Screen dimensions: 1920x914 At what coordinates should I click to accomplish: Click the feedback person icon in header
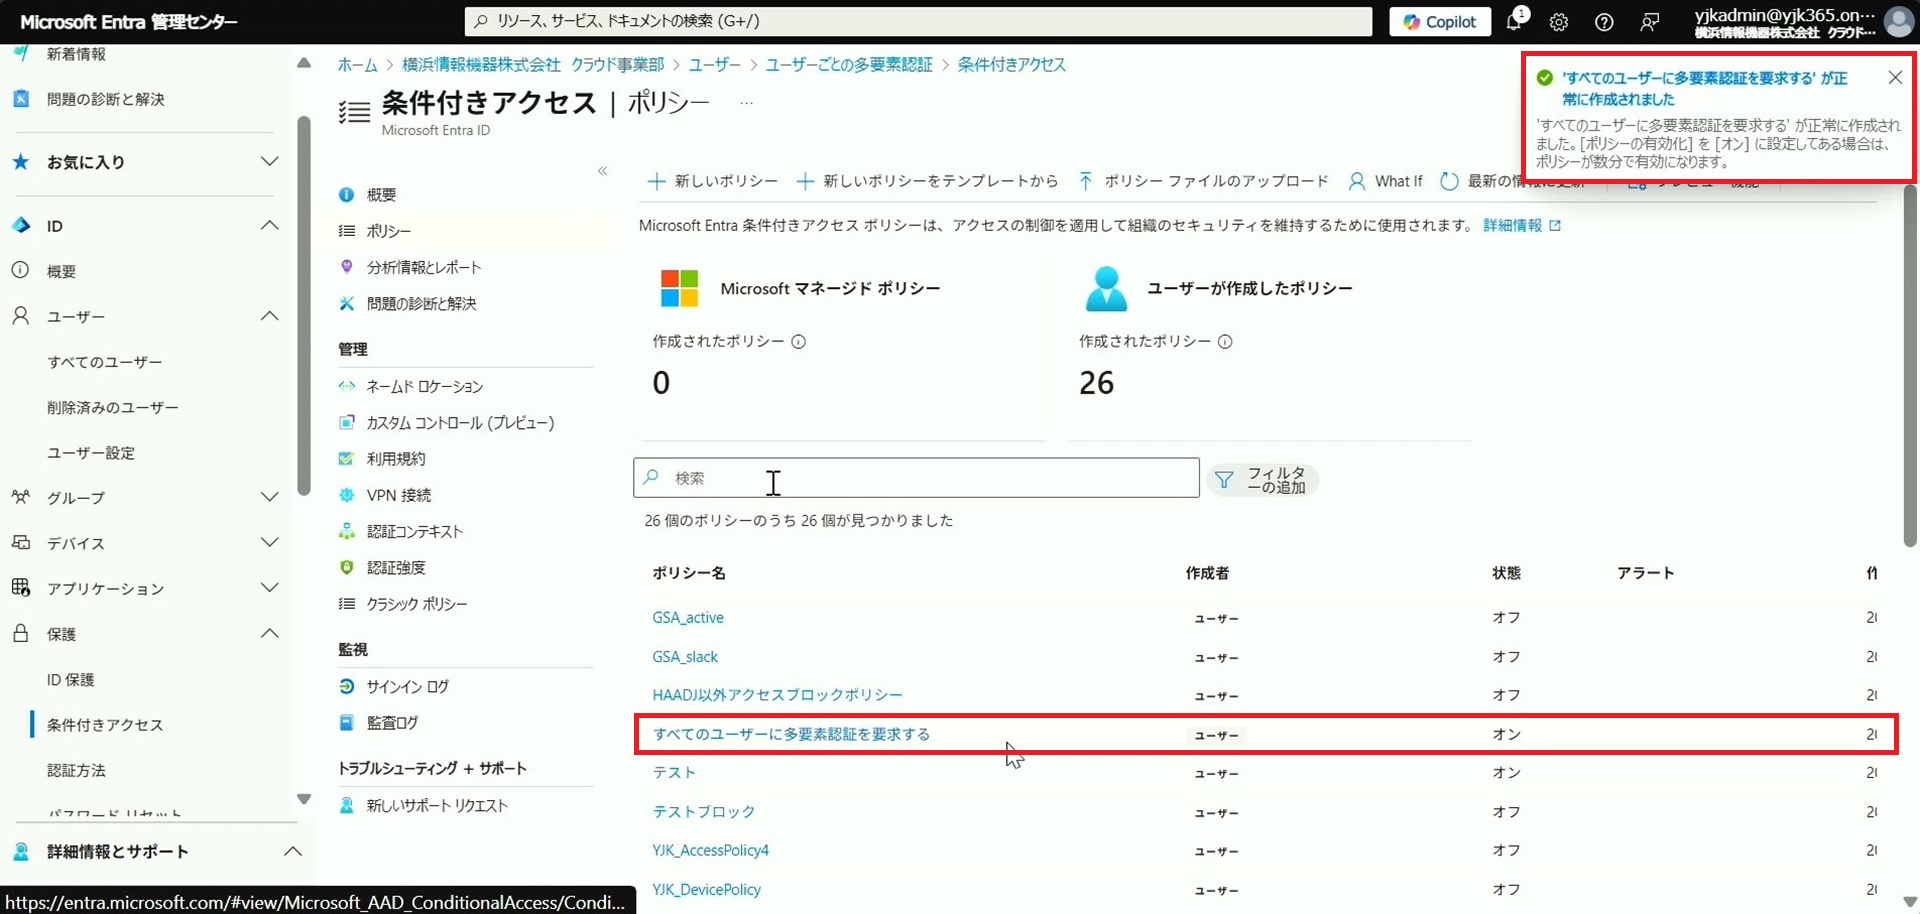point(1650,22)
